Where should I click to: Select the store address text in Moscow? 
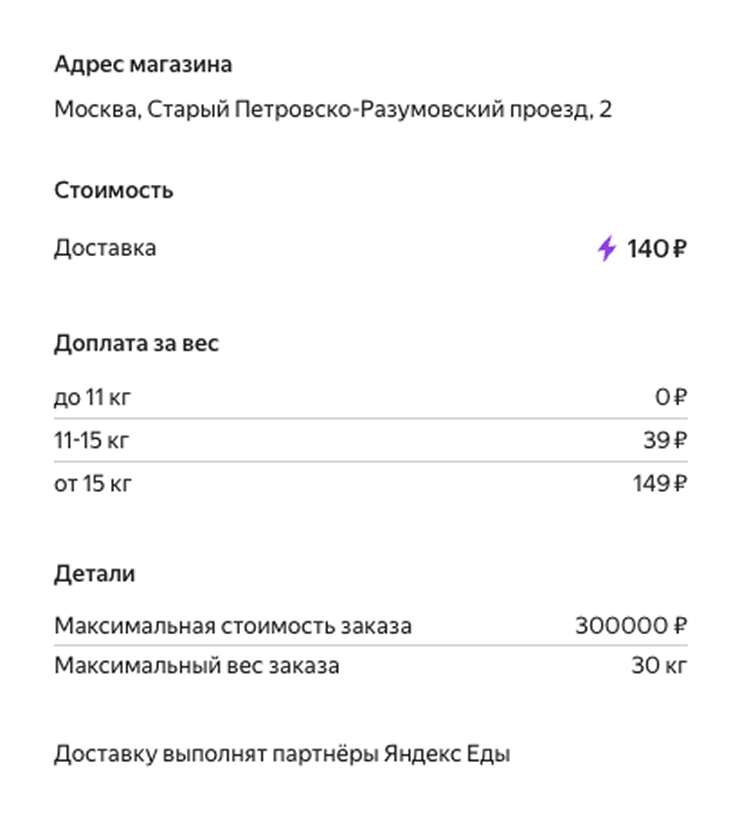(333, 110)
